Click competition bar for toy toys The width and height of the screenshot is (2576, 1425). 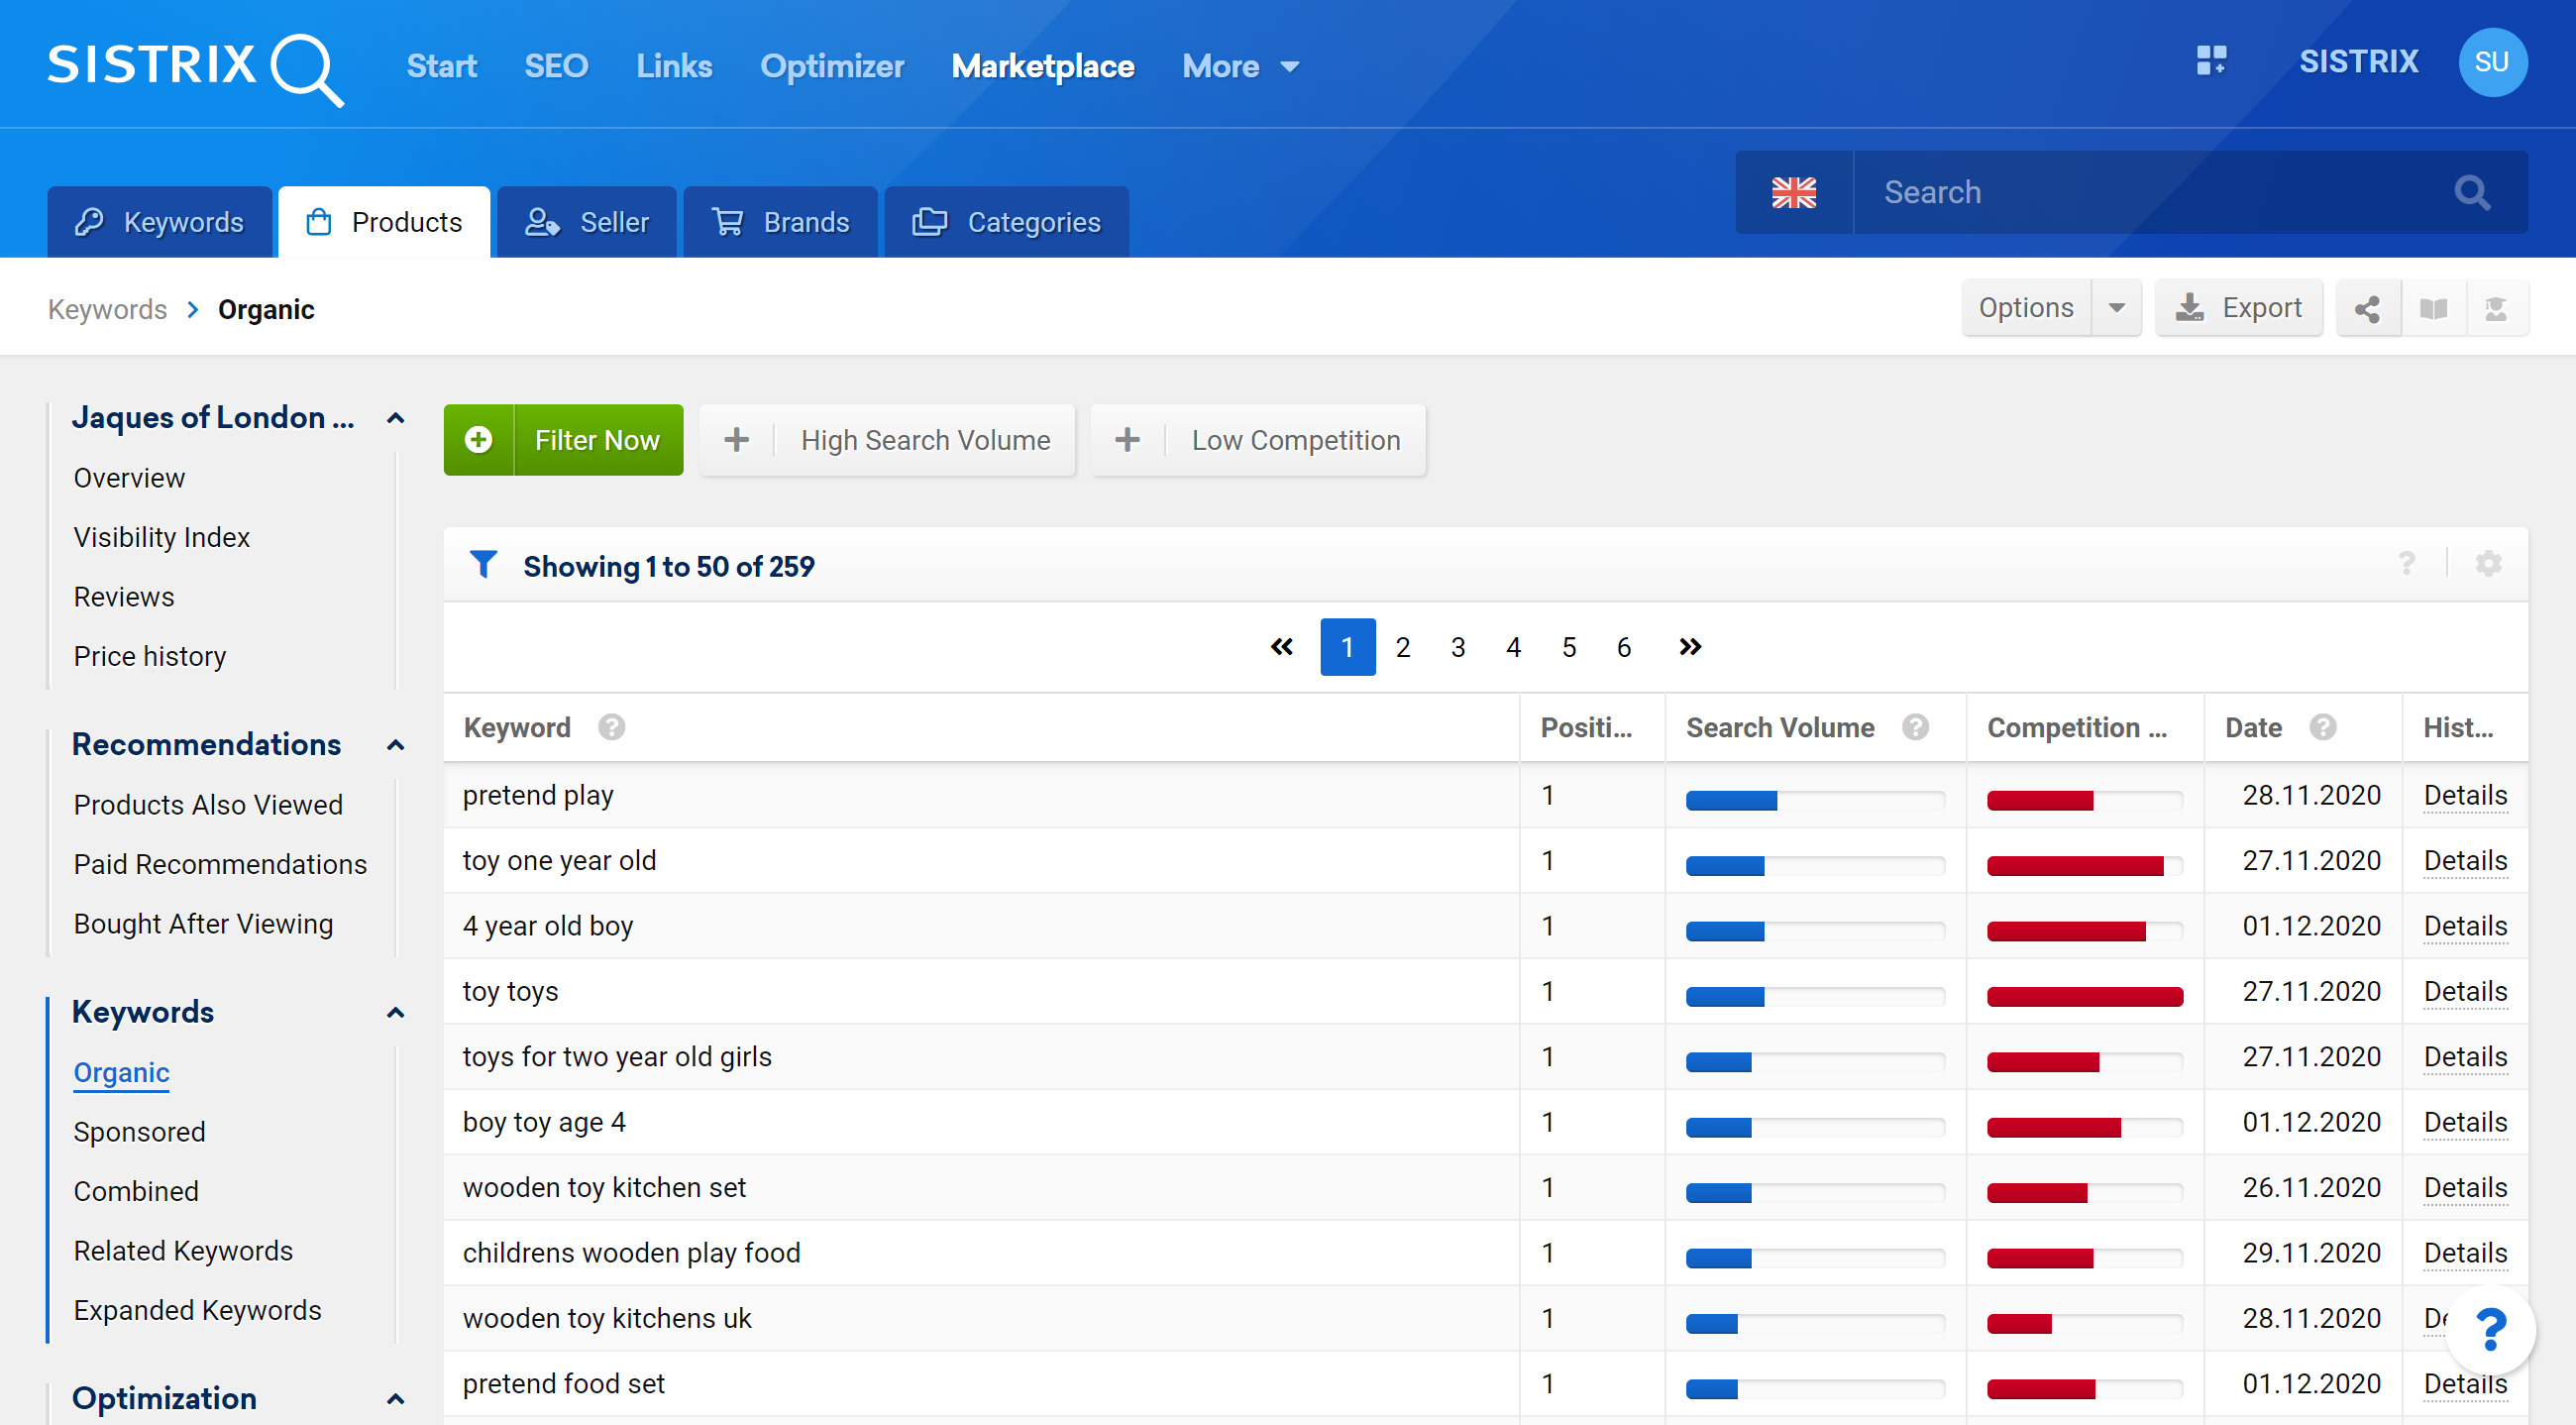2084,996
